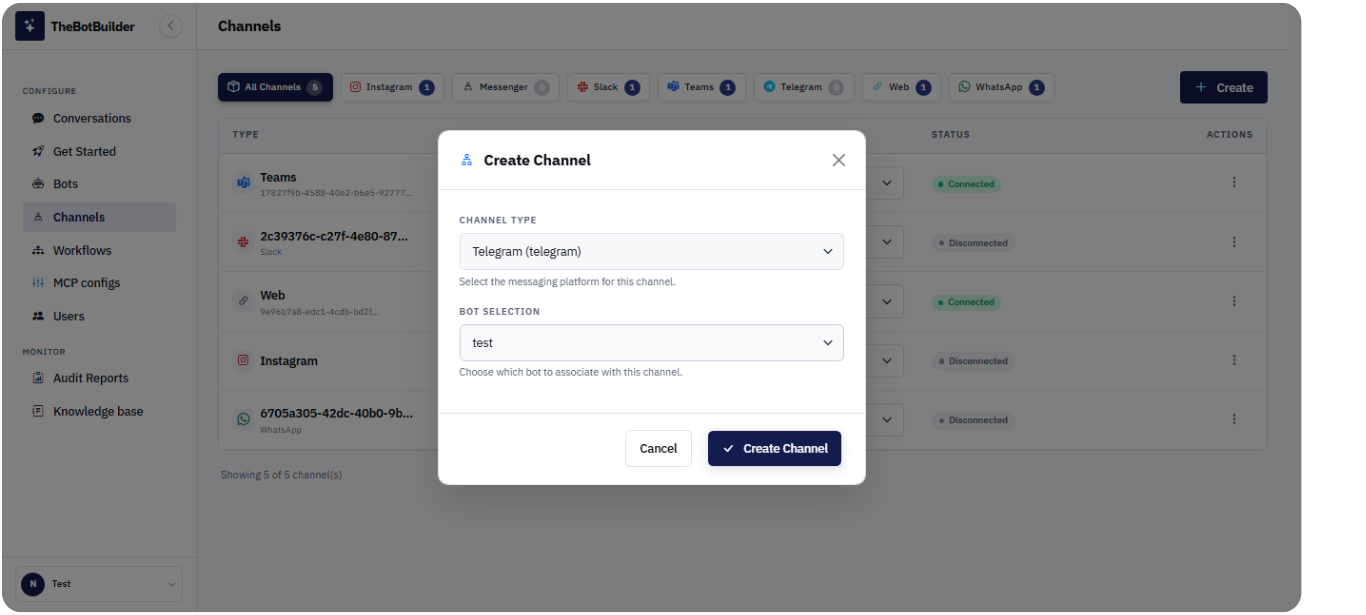Image resolution: width=1366 pixels, height=615 pixels.
Task: Expand the Web row dropdown chevron
Action: (x=886, y=301)
